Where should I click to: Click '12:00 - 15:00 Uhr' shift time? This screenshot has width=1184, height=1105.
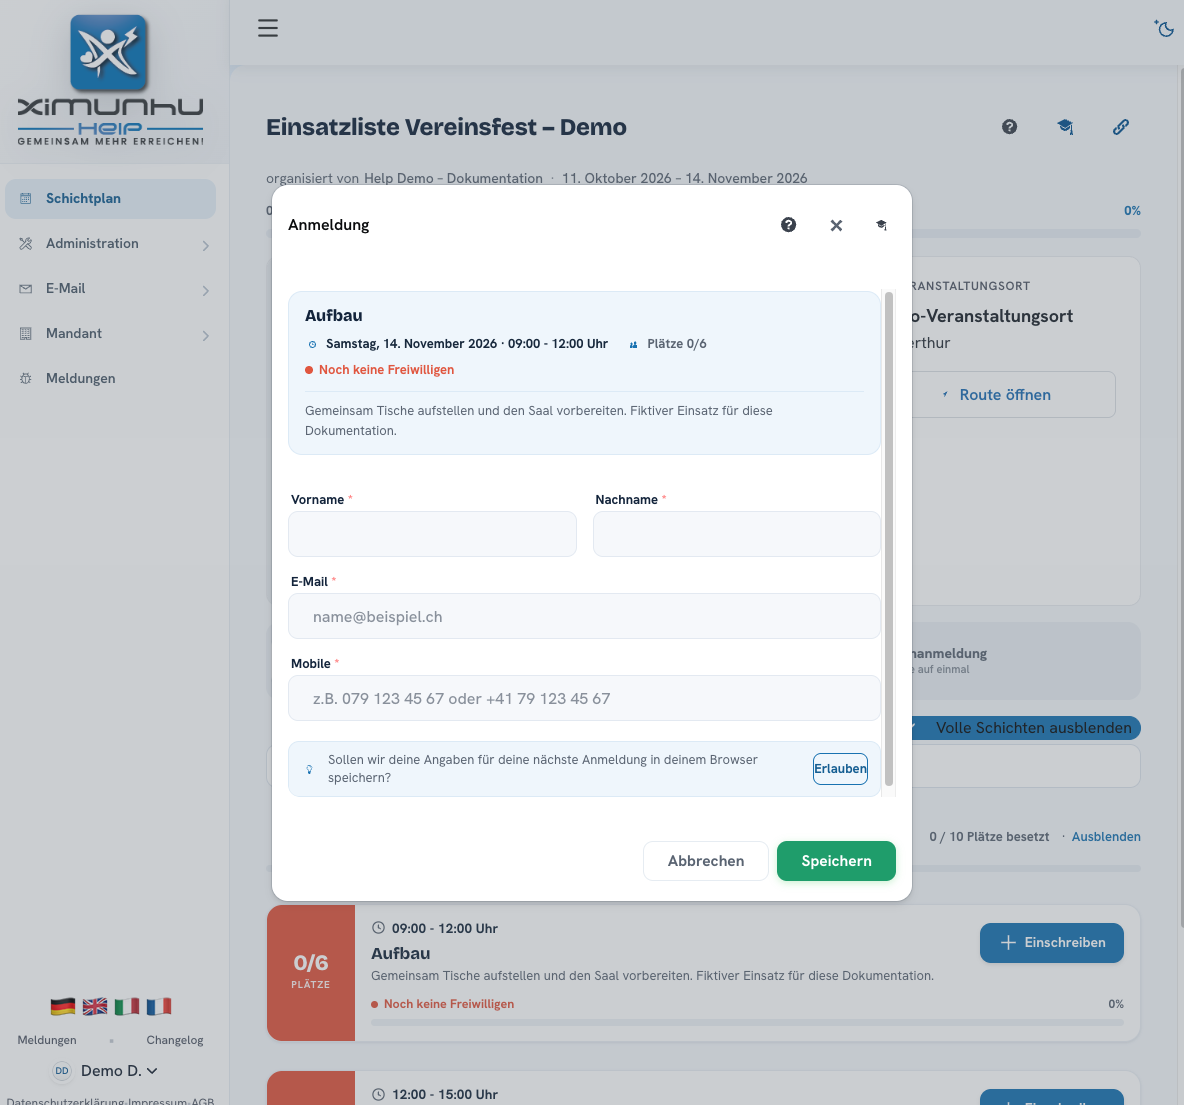445,1094
